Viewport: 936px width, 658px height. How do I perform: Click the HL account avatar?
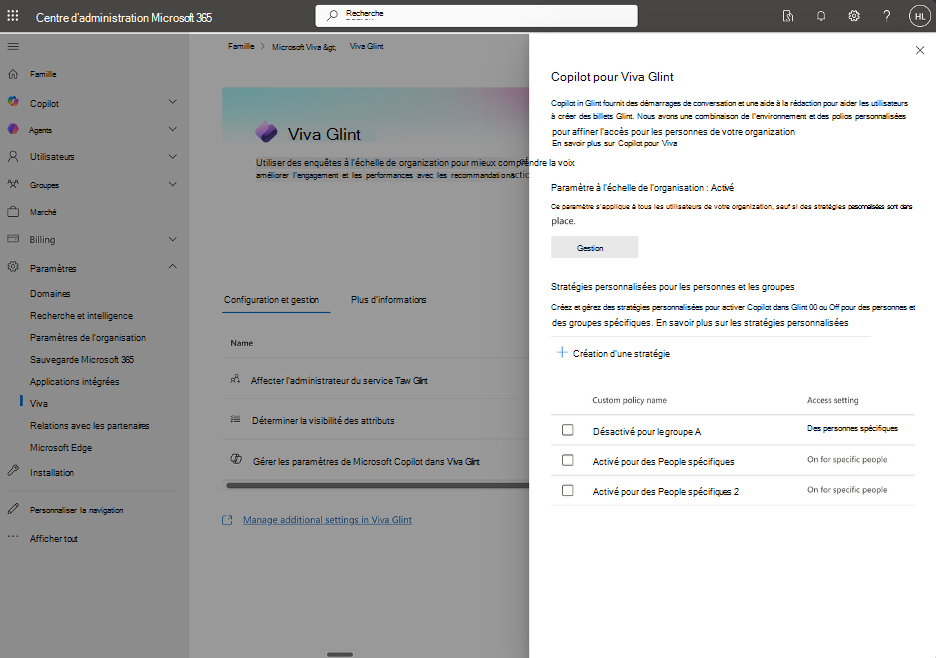coord(919,15)
